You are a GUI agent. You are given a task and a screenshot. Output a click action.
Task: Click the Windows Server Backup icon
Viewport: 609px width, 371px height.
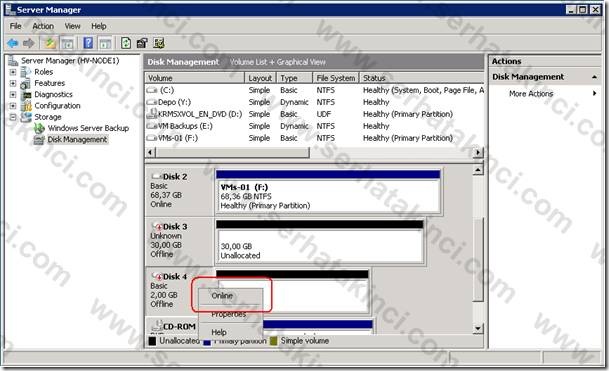(x=39, y=128)
